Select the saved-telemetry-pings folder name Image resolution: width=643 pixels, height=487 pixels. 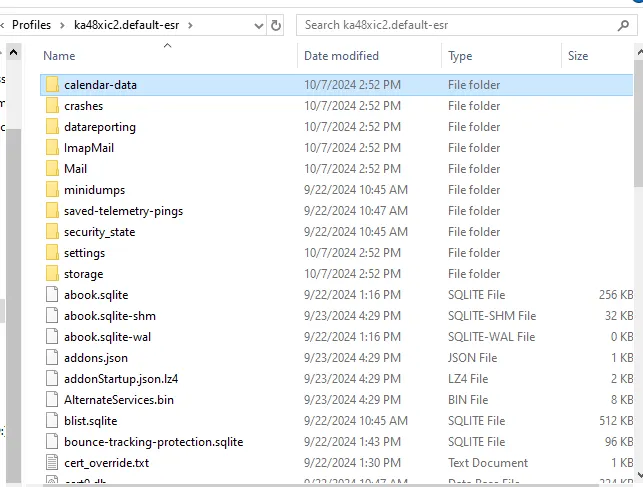(x=123, y=211)
